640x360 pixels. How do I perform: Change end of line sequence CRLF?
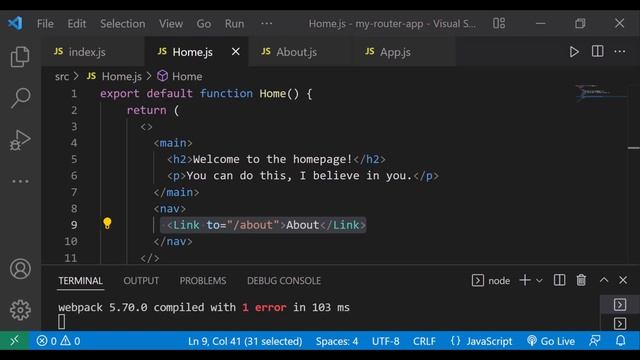click(424, 341)
